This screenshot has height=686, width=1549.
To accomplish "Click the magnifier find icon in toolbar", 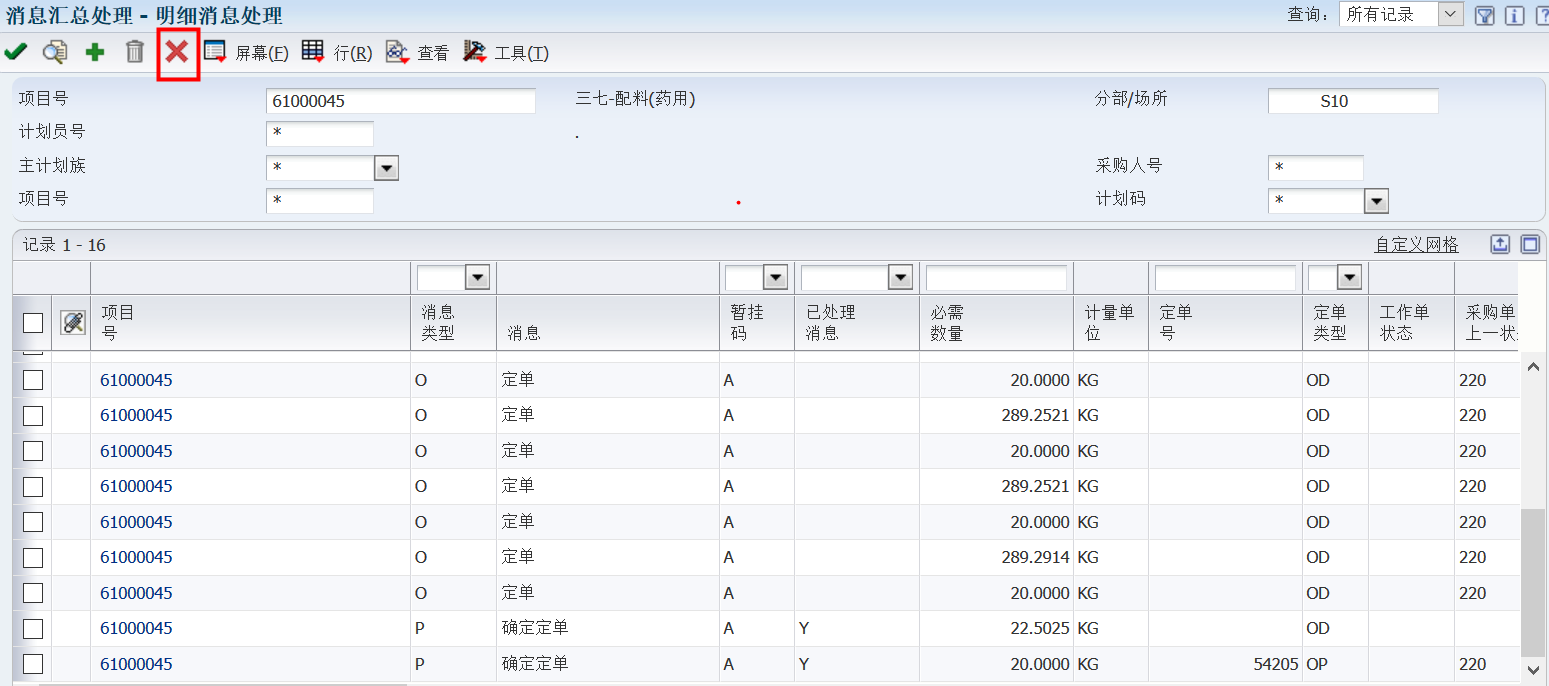I will coord(54,52).
